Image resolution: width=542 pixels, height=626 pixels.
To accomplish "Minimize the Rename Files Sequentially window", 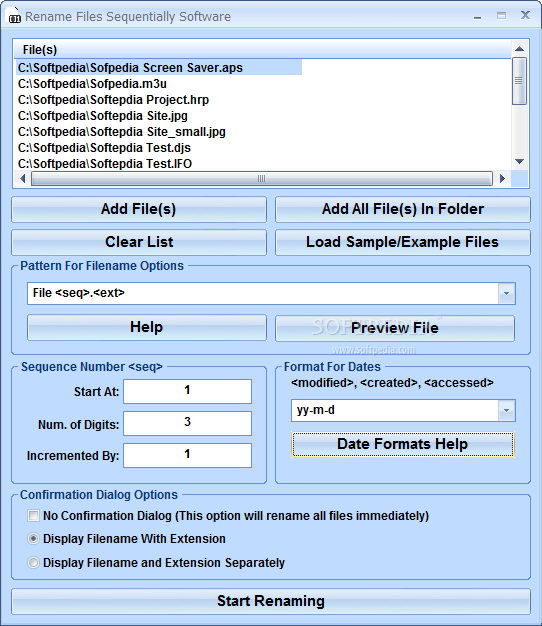I will click(477, 16).
